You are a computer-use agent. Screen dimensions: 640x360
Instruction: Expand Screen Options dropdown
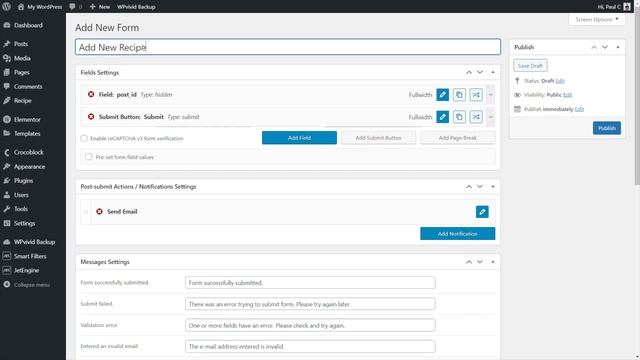[x=597, y=19]
